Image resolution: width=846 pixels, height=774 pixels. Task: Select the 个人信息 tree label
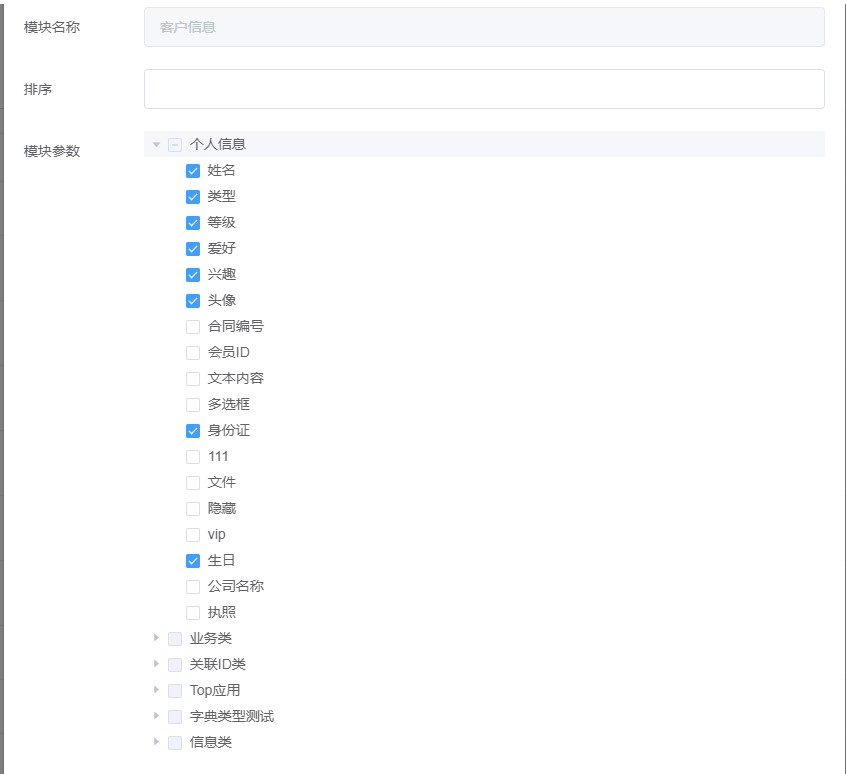(217, 144)
